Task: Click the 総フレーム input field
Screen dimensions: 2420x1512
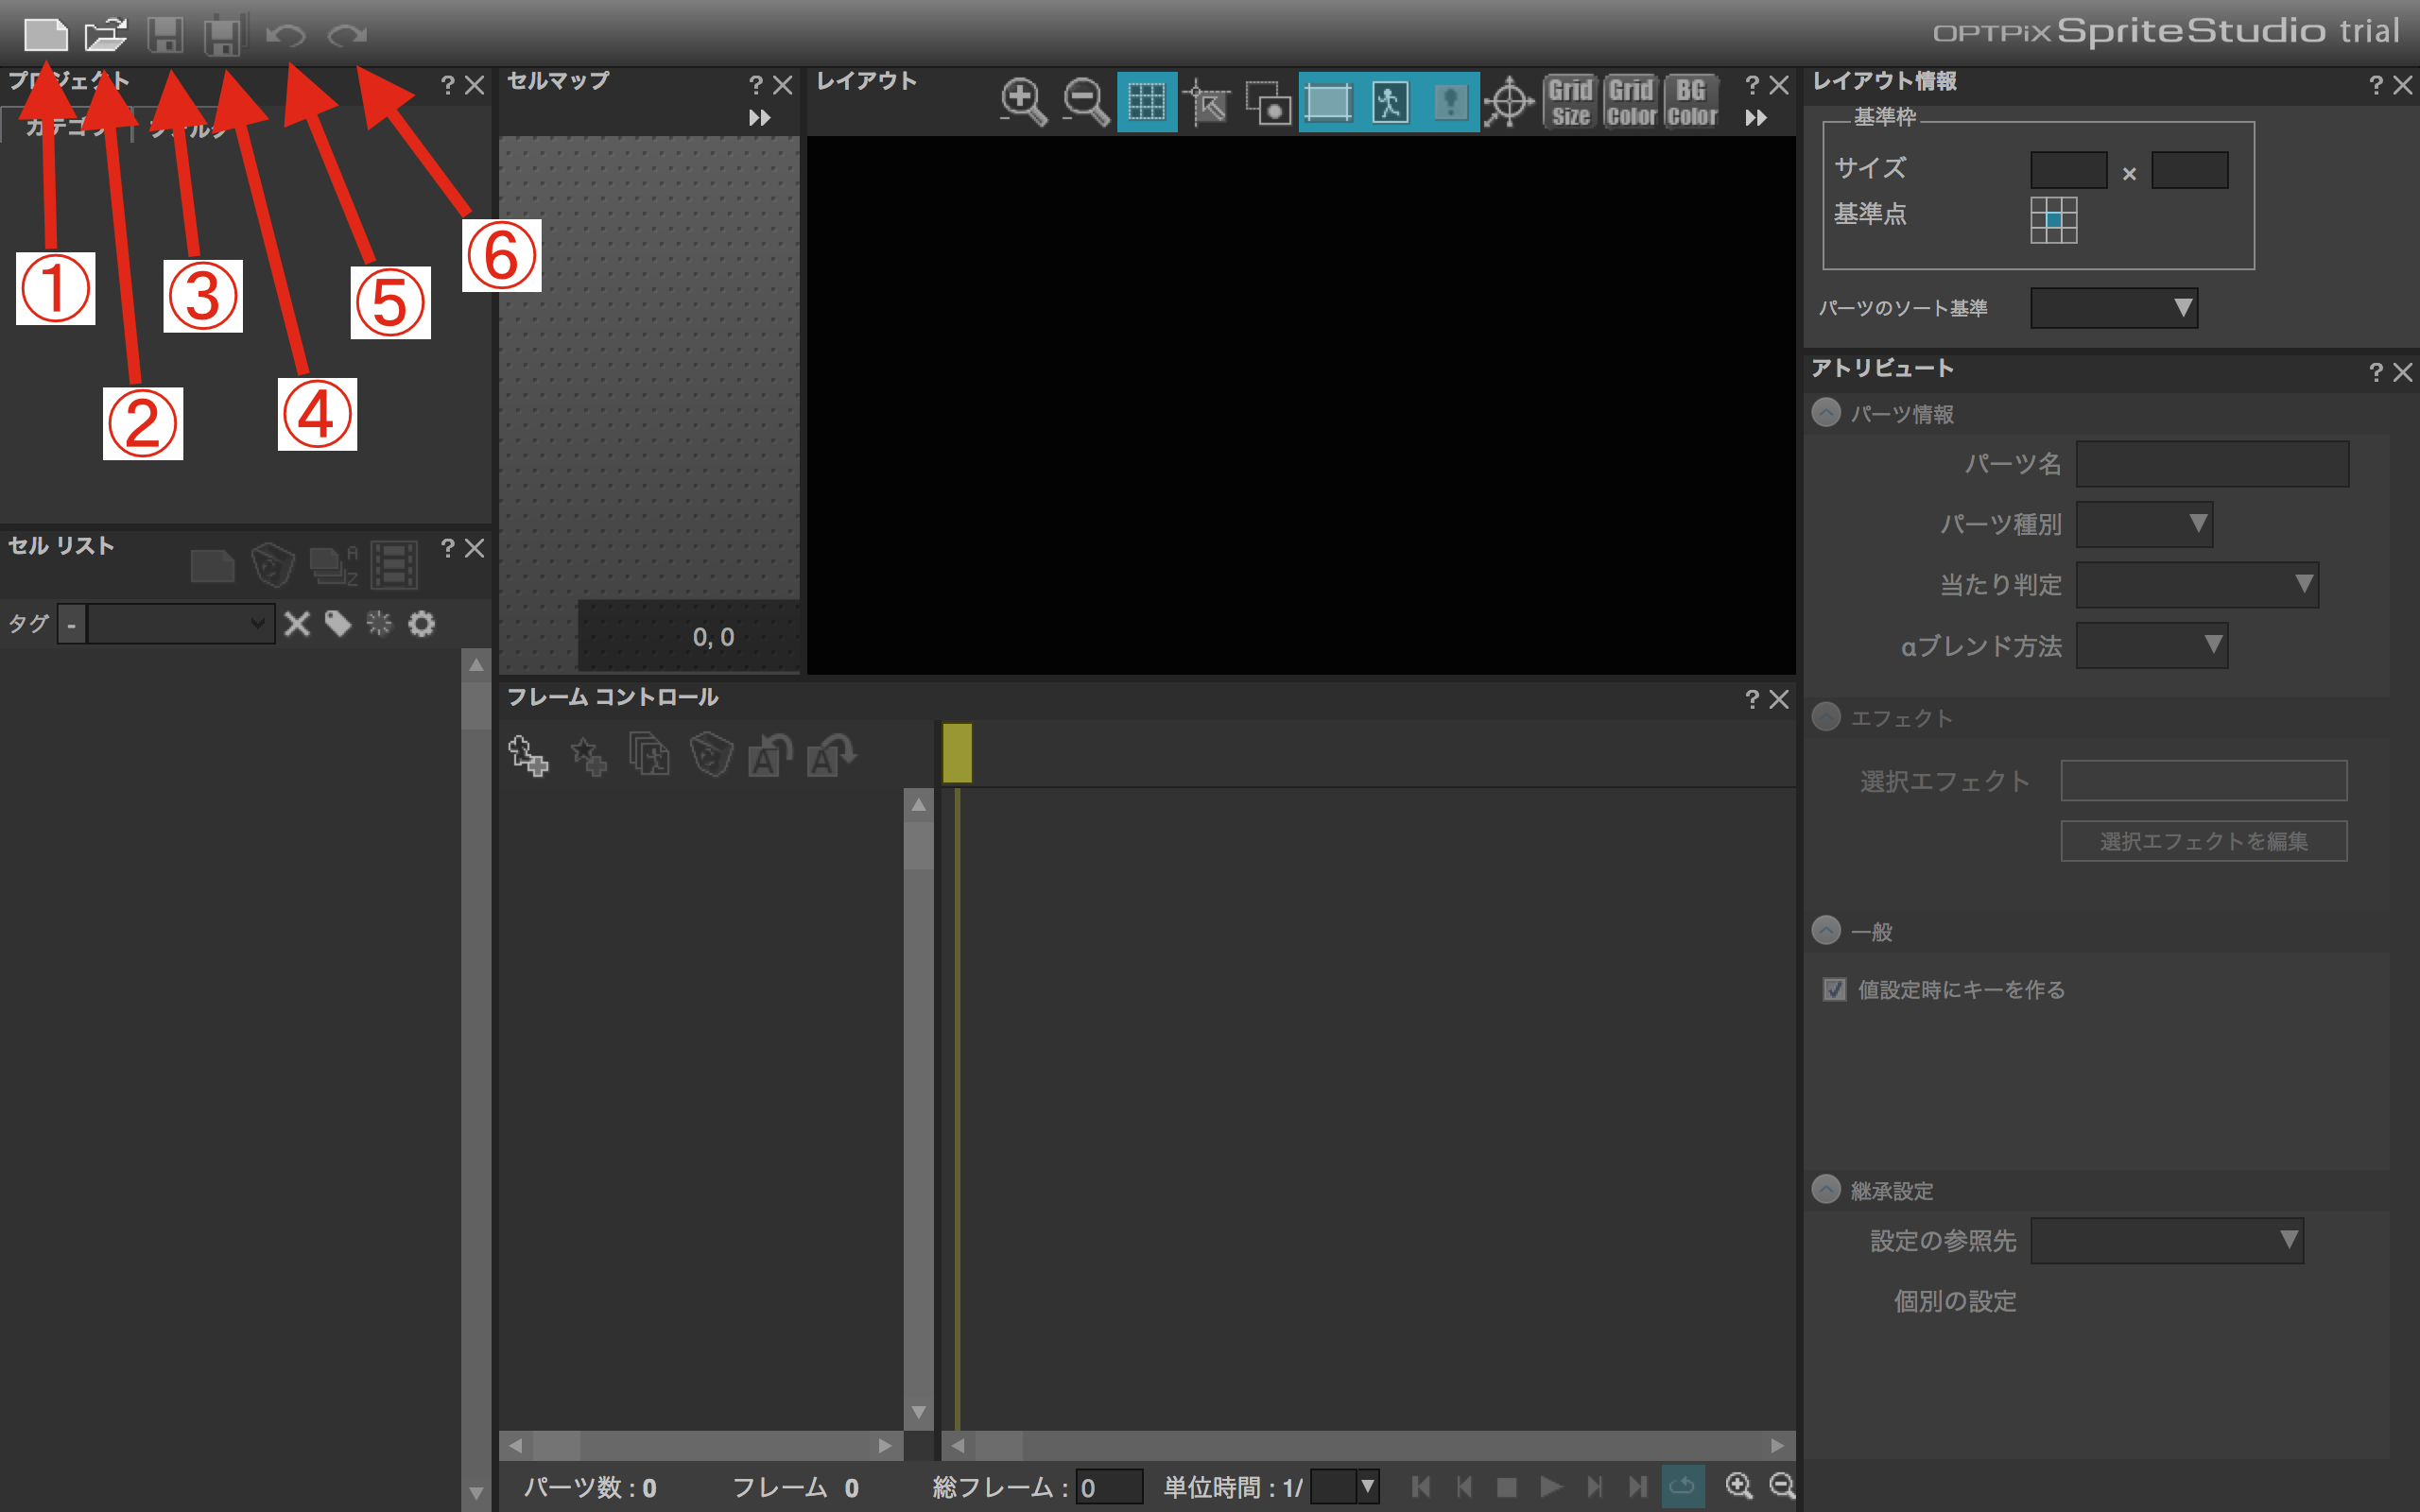Action: click(1108, 1487)
